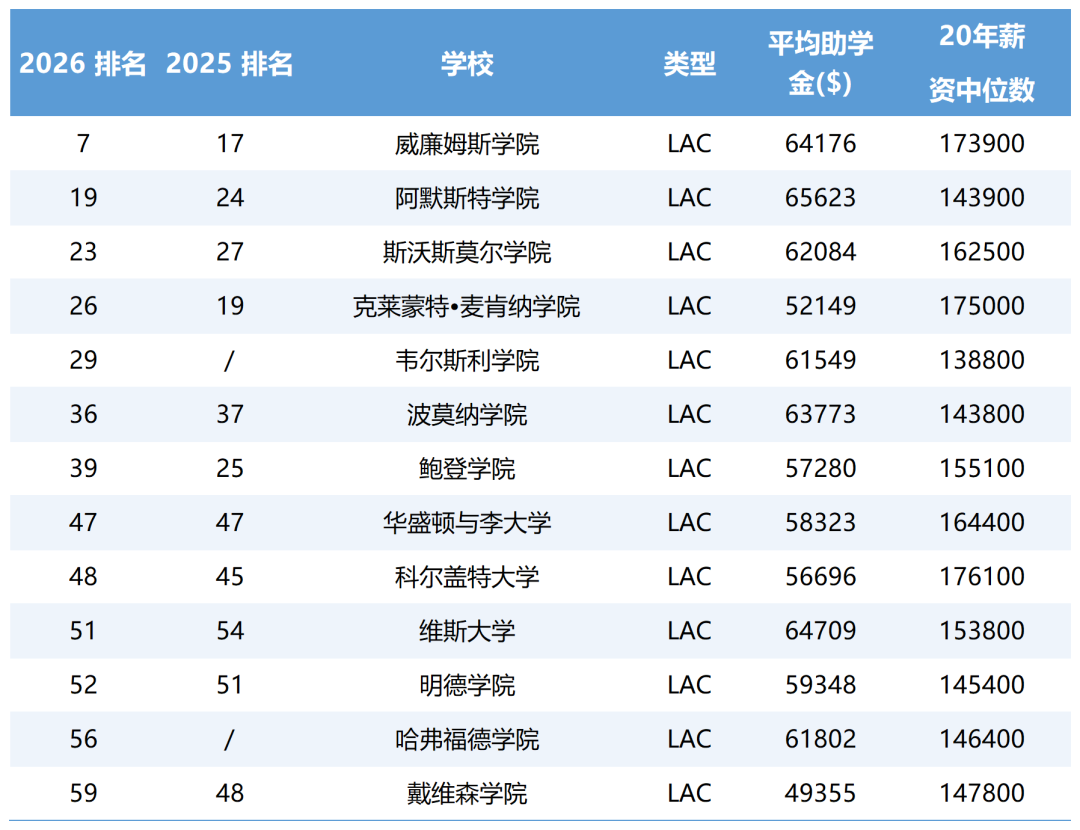Click the aid value 65623

pos(820,198)
